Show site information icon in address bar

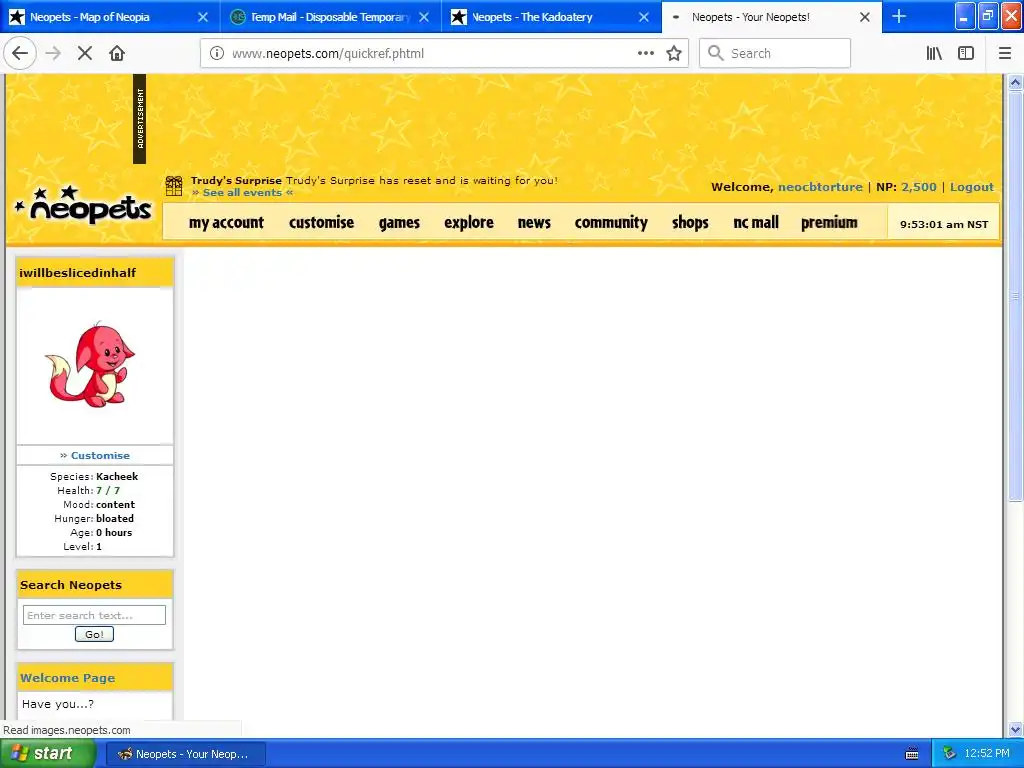(x=217, y=54)
